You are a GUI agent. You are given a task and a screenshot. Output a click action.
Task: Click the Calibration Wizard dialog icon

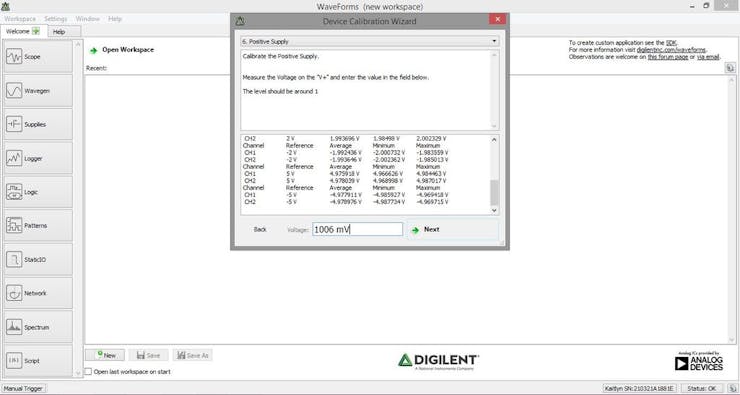[240, 21]
